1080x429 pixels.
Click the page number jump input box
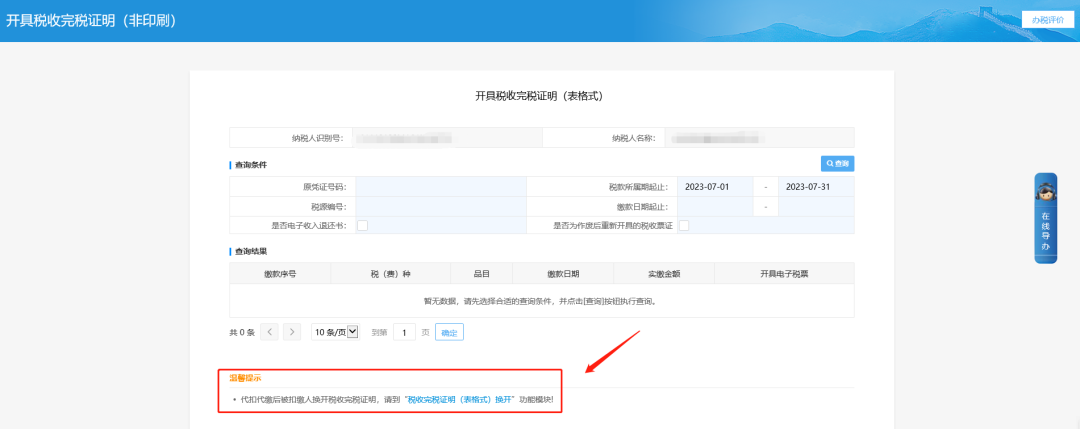click(x=404, y=332)
